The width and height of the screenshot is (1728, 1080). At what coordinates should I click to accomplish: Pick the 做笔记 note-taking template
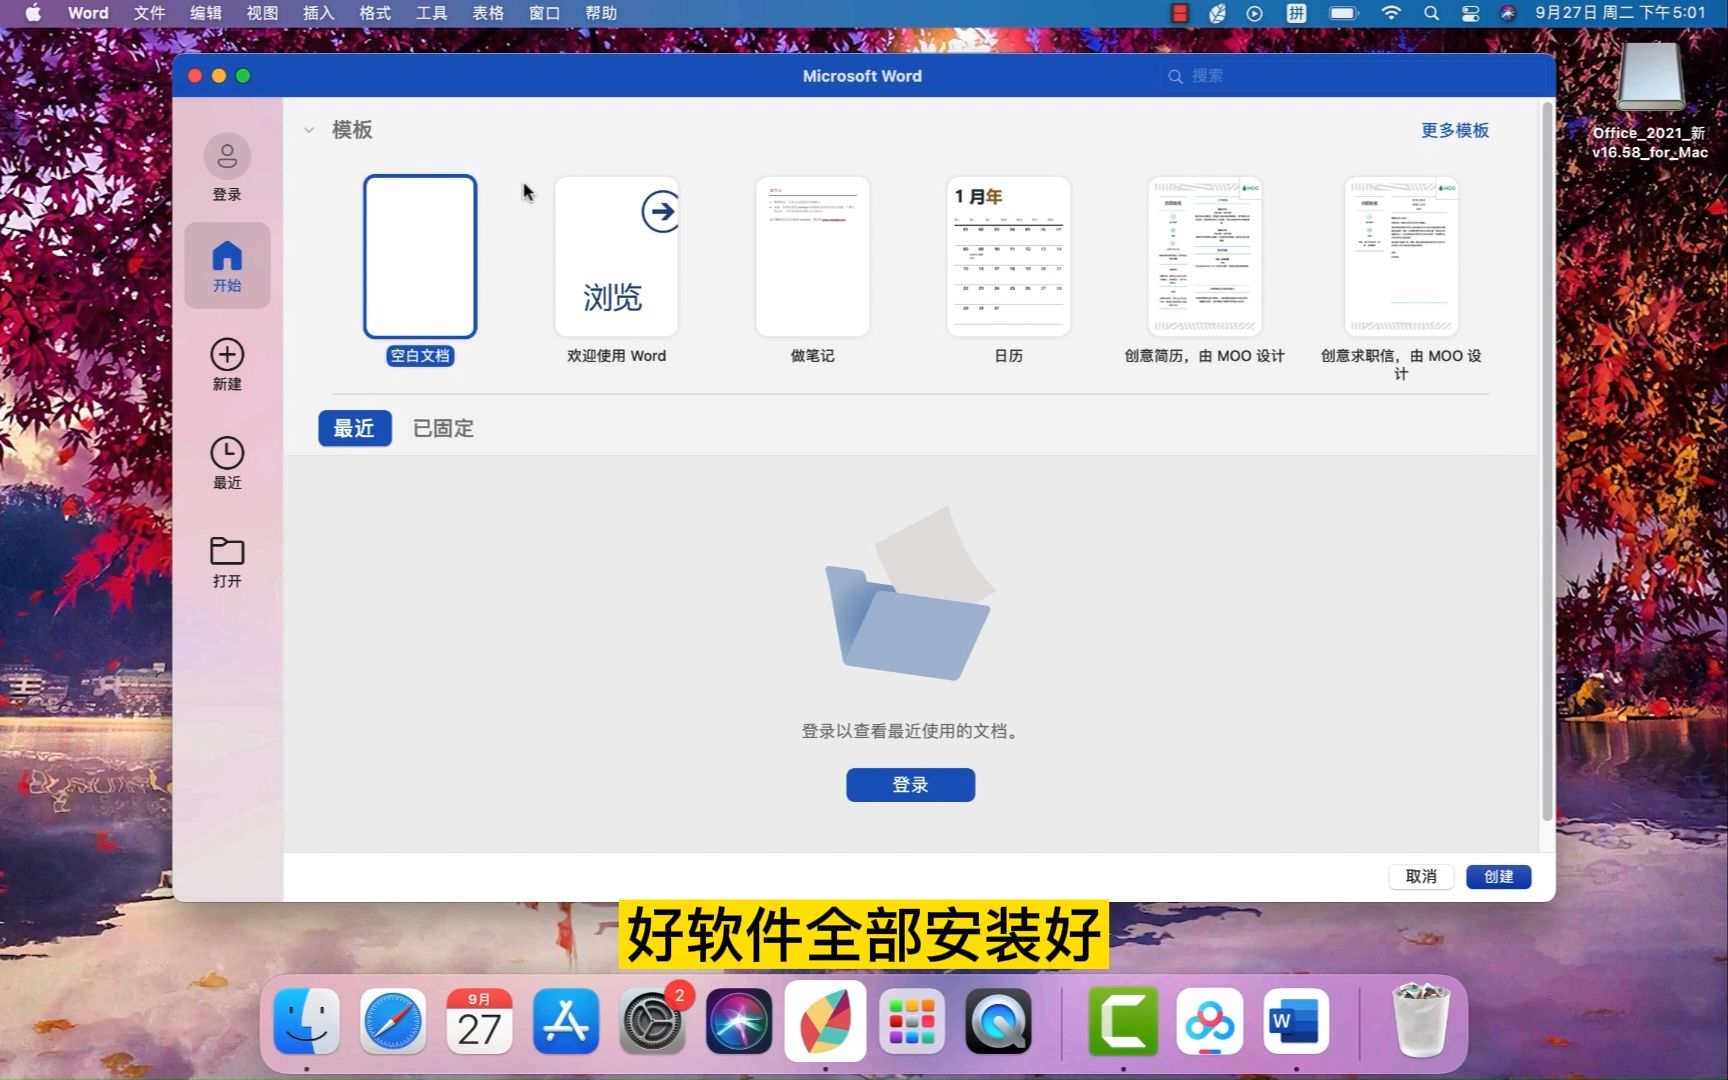[x=813, y=257]
